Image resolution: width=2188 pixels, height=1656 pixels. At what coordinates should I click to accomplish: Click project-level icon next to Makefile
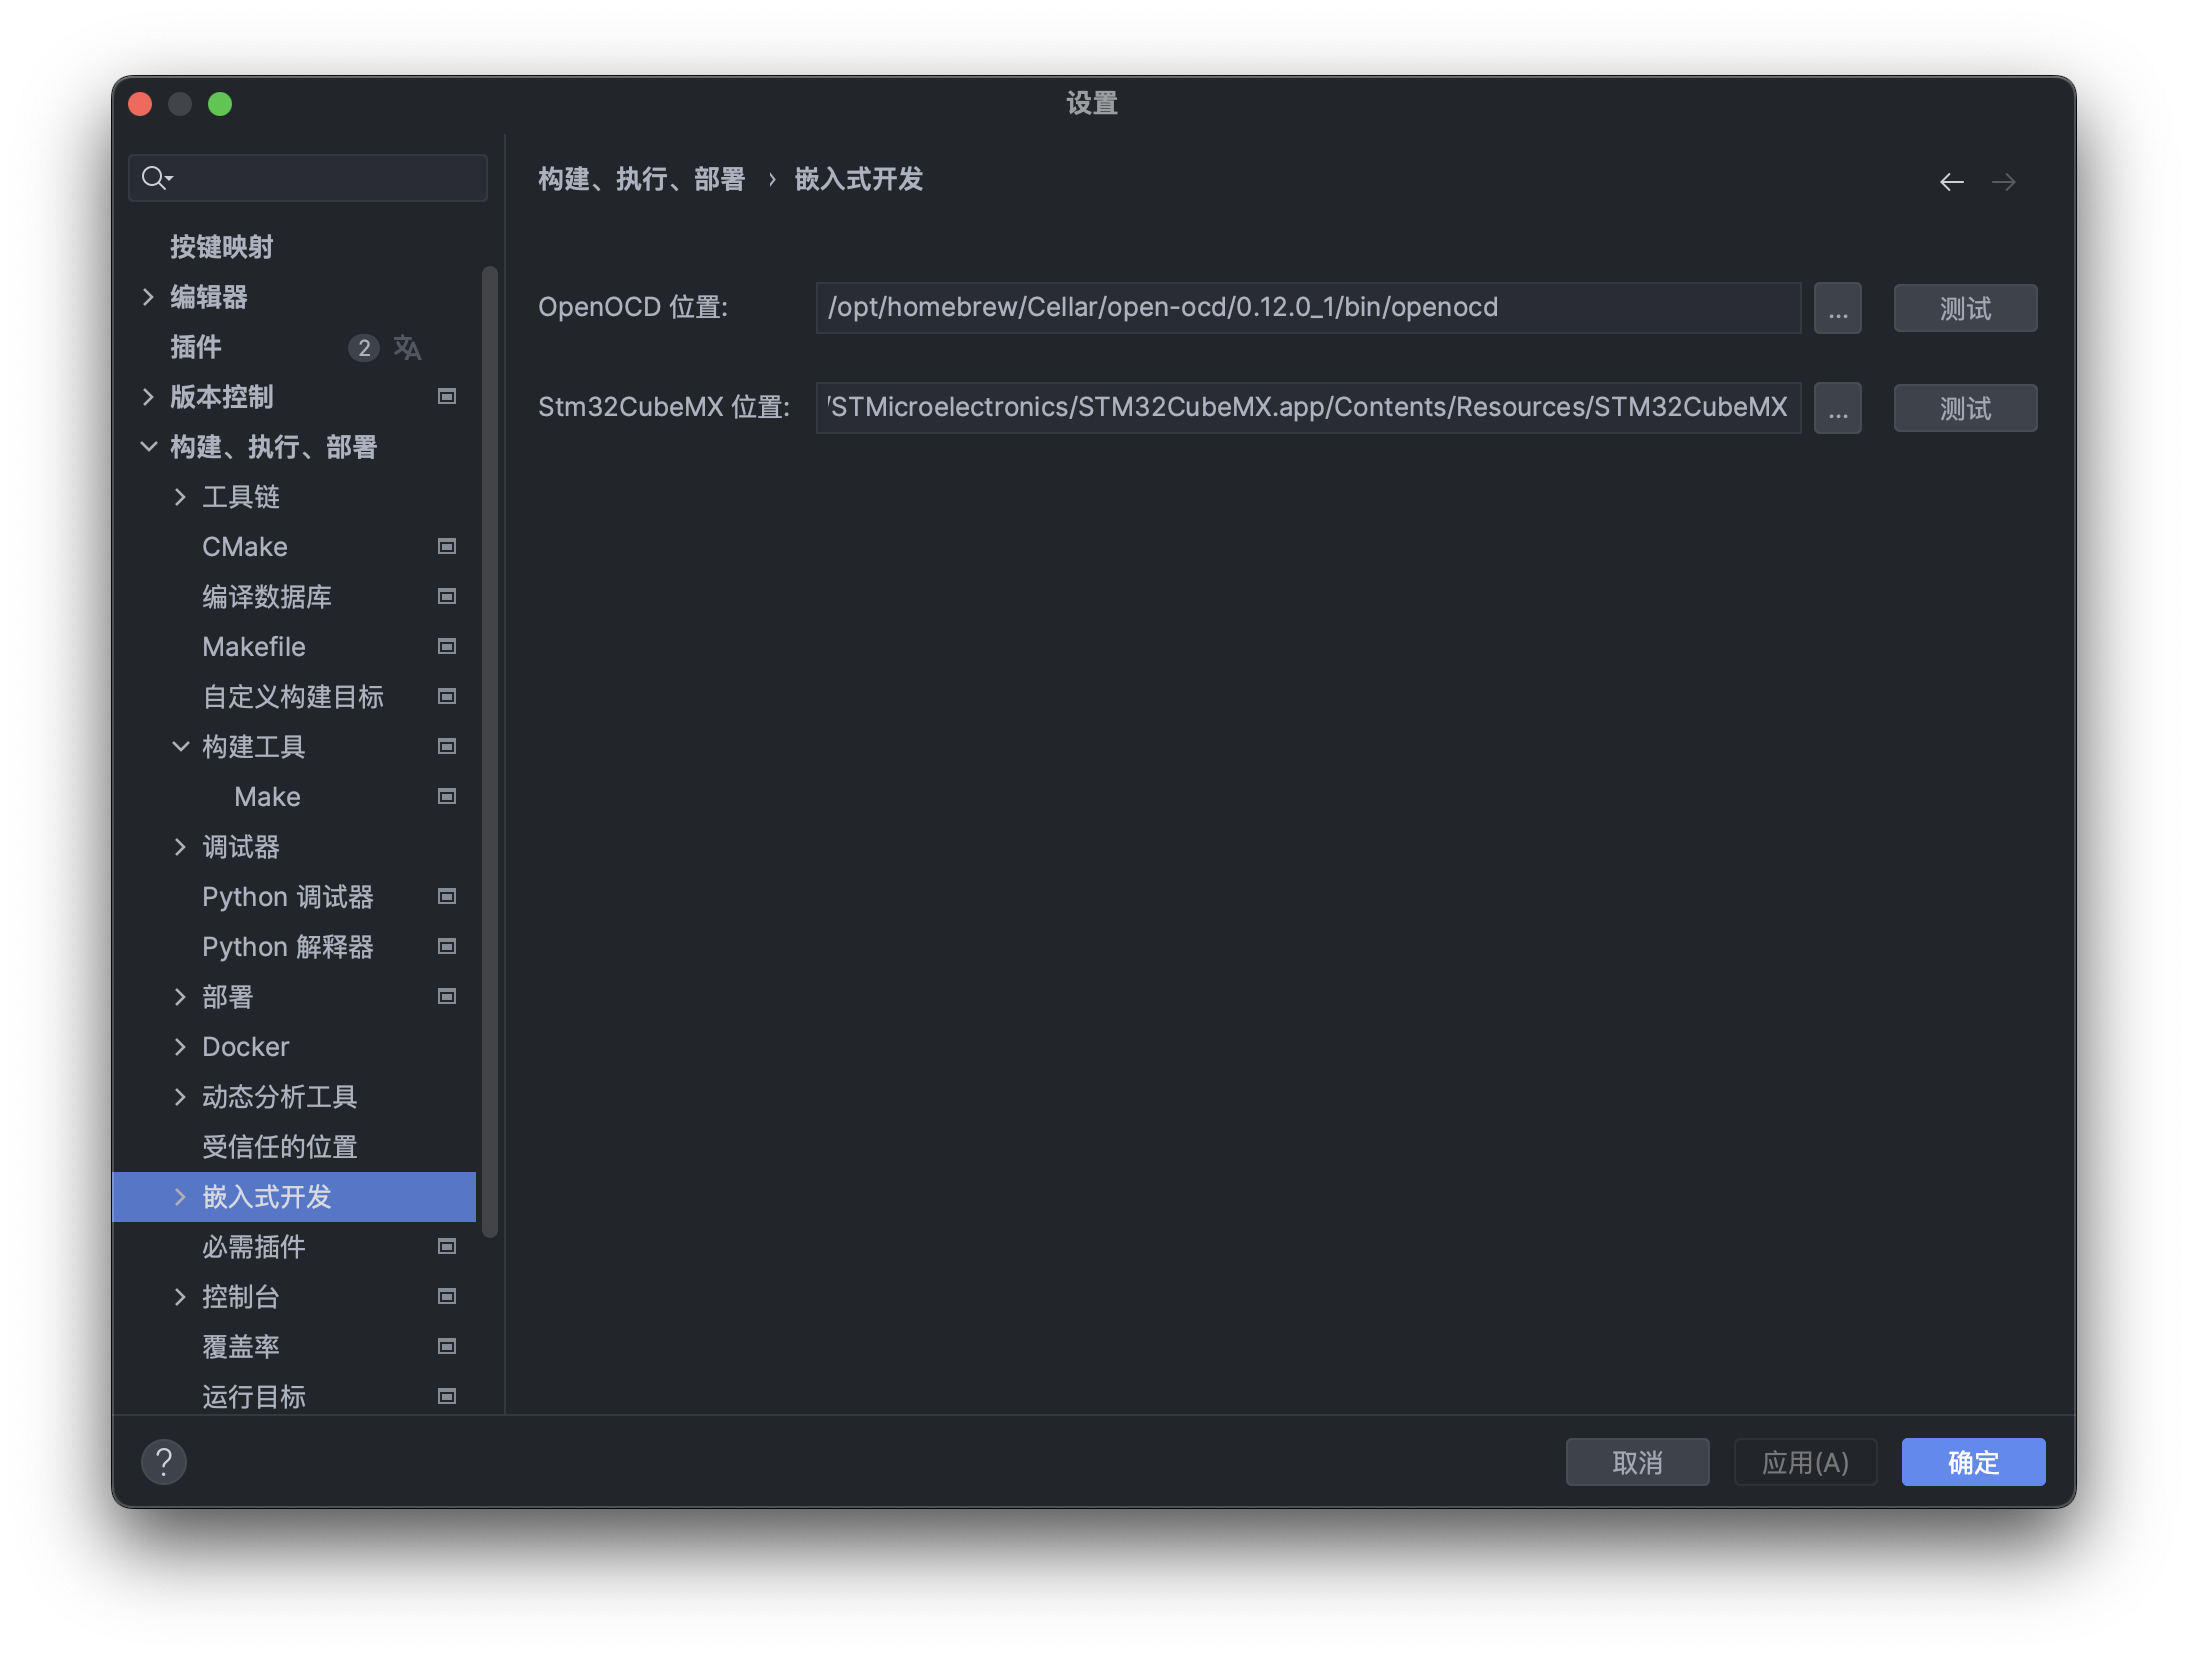tap(447, 646)
